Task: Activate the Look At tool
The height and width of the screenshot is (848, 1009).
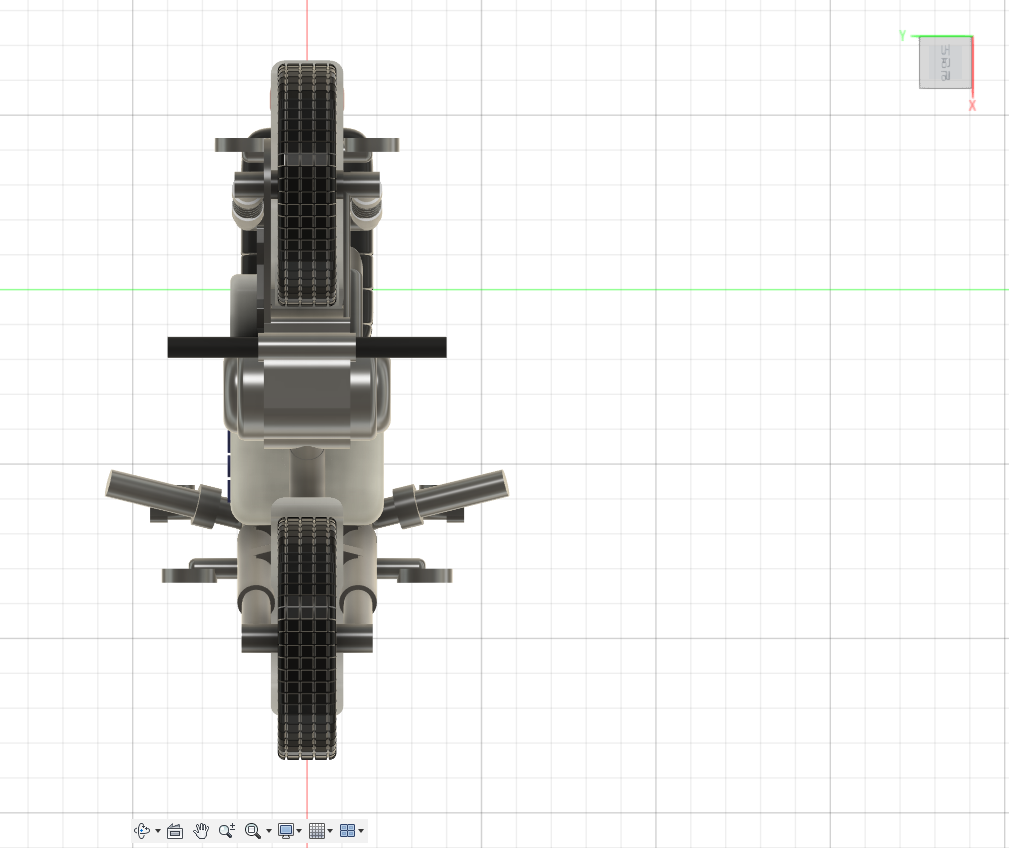Action: click(175, 831)
